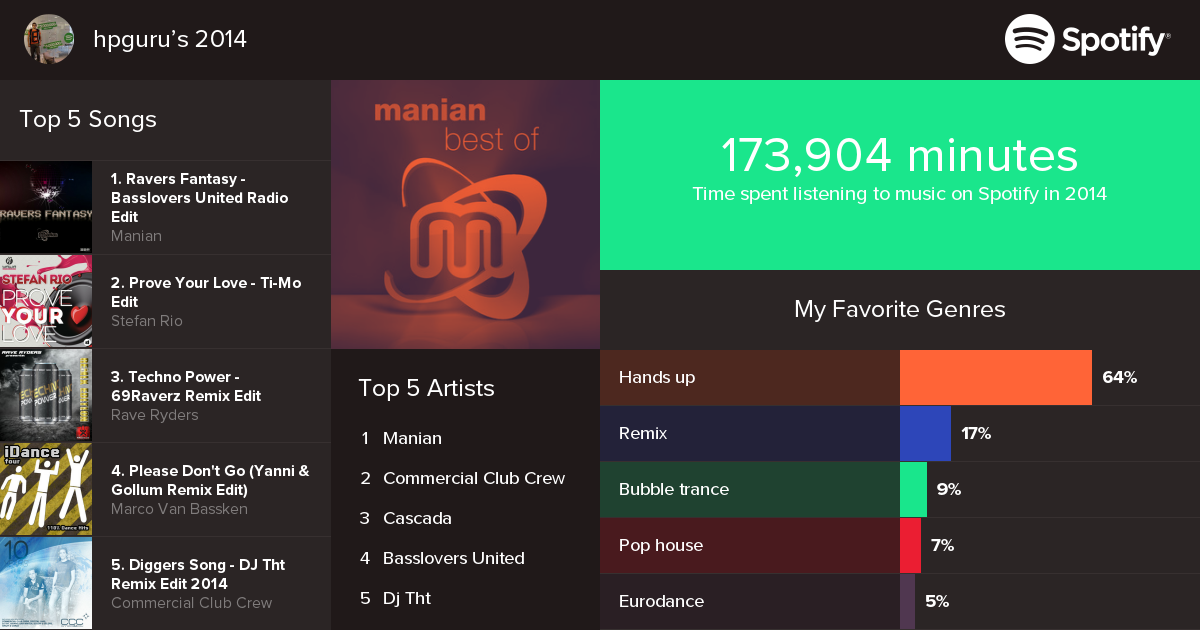Click the green Bubble trance bar
Screen dimensions: 1200x630
click(x=913, y=489)
